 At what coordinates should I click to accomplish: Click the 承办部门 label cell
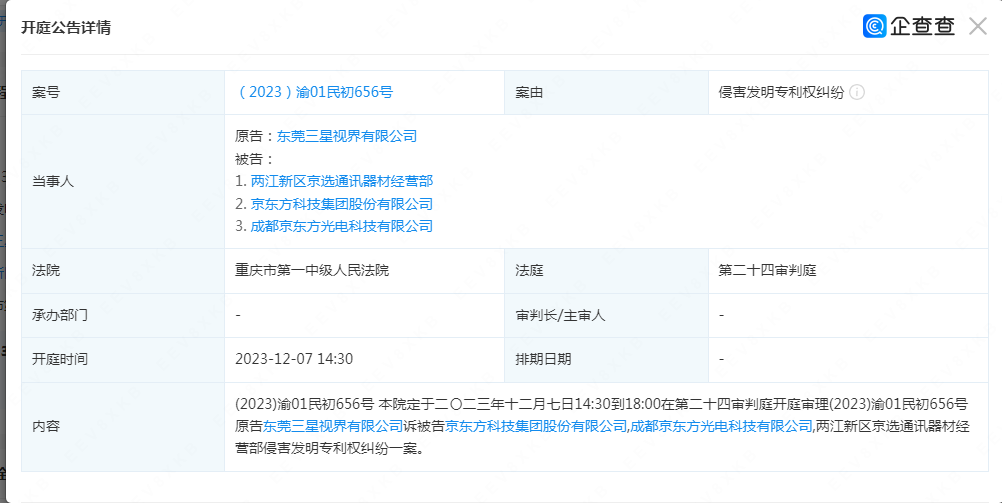123,315
